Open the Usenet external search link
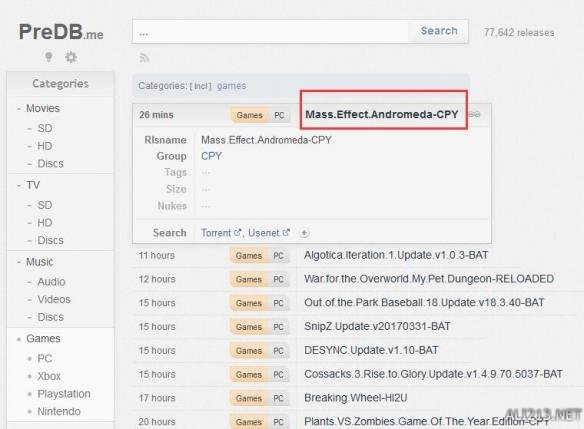Image resolution: width=584 pixels, height=429 pixels. point(269,233)
